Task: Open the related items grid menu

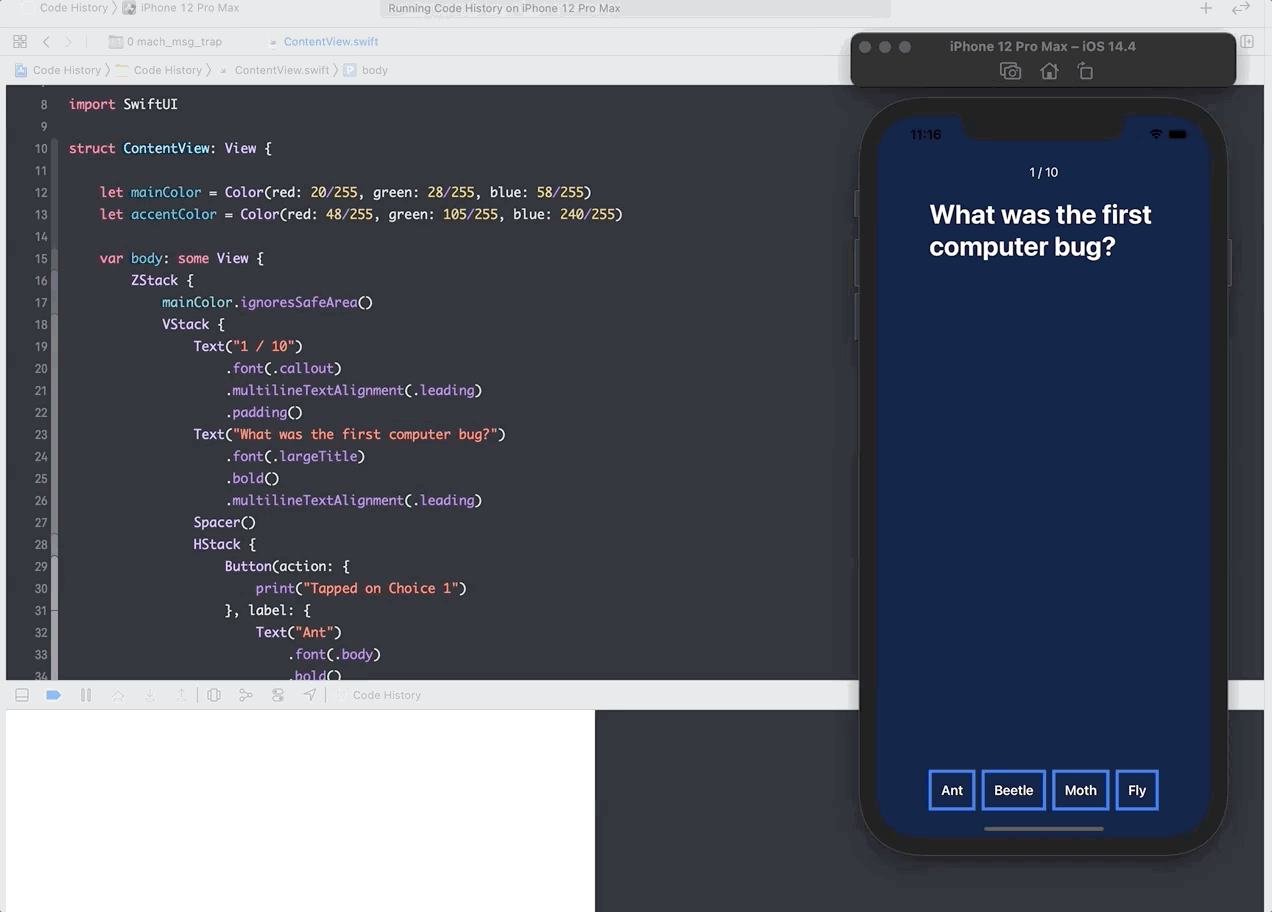Action: pos(20,42)
